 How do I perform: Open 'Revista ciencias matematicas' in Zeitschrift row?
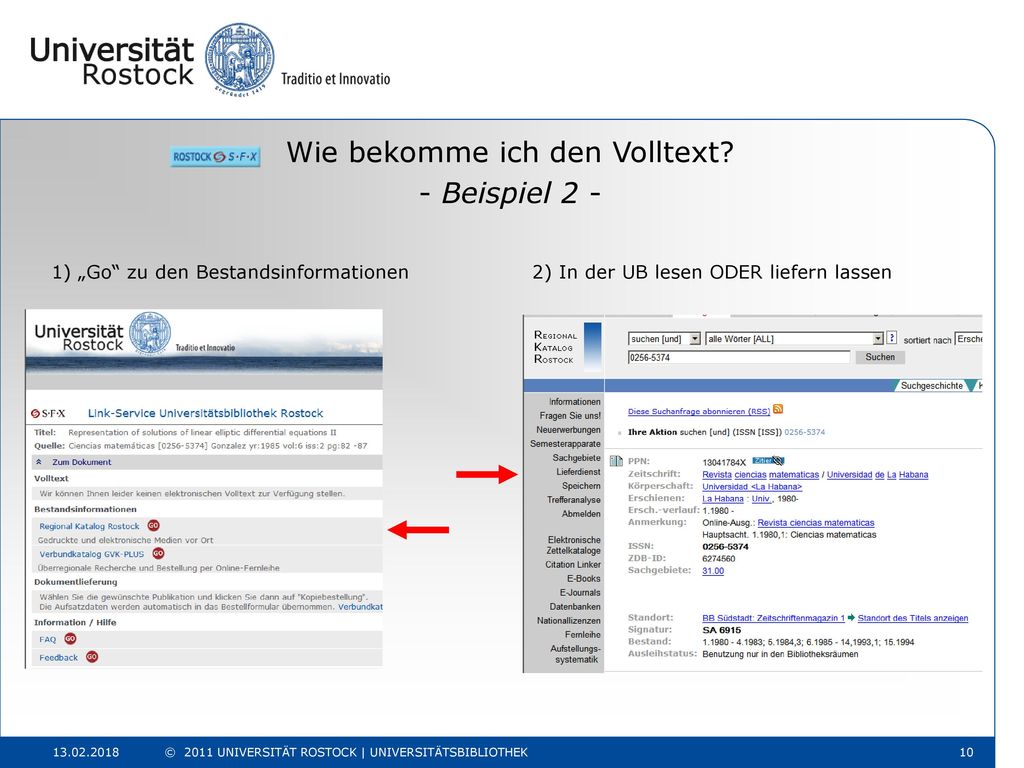click(x=760, y=475)
